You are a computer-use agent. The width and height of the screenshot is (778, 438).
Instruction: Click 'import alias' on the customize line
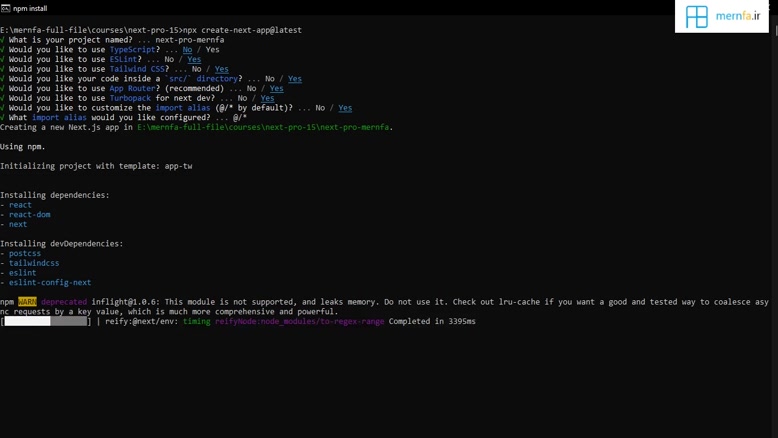pyautogui.click(x=183, y=108)
